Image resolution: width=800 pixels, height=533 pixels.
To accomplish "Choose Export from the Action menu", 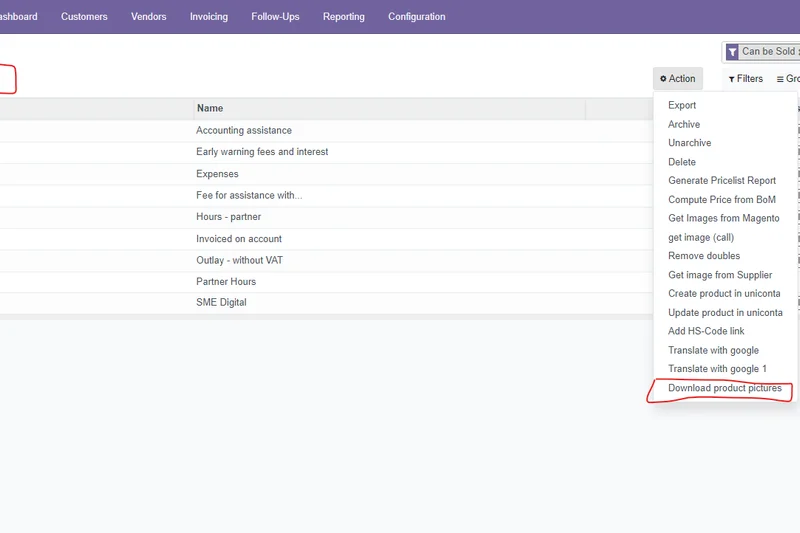I will pyautogui.click(x=682, y=105).
